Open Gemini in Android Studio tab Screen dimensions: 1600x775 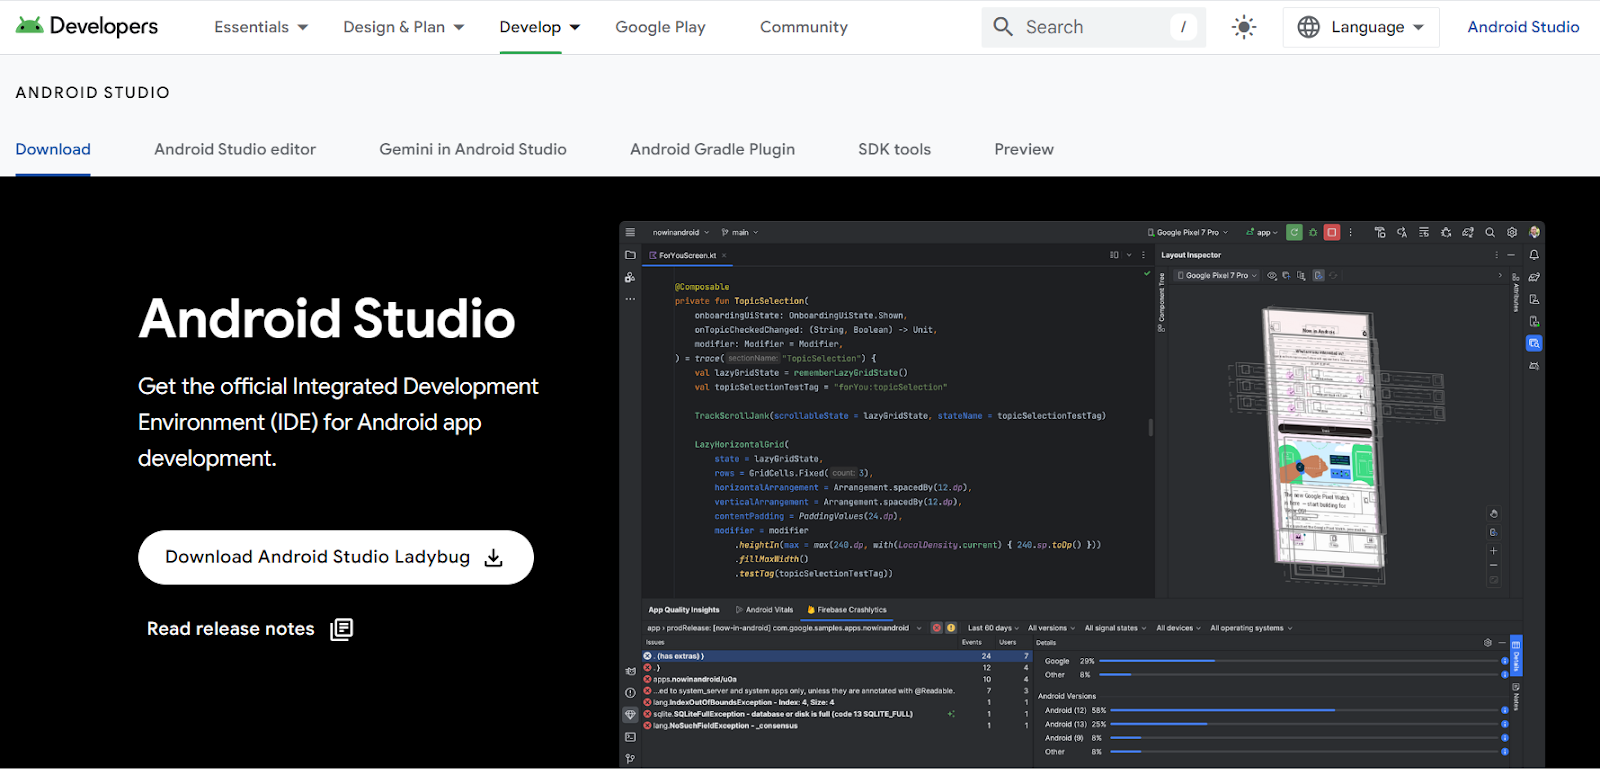[x=473, y=149]
